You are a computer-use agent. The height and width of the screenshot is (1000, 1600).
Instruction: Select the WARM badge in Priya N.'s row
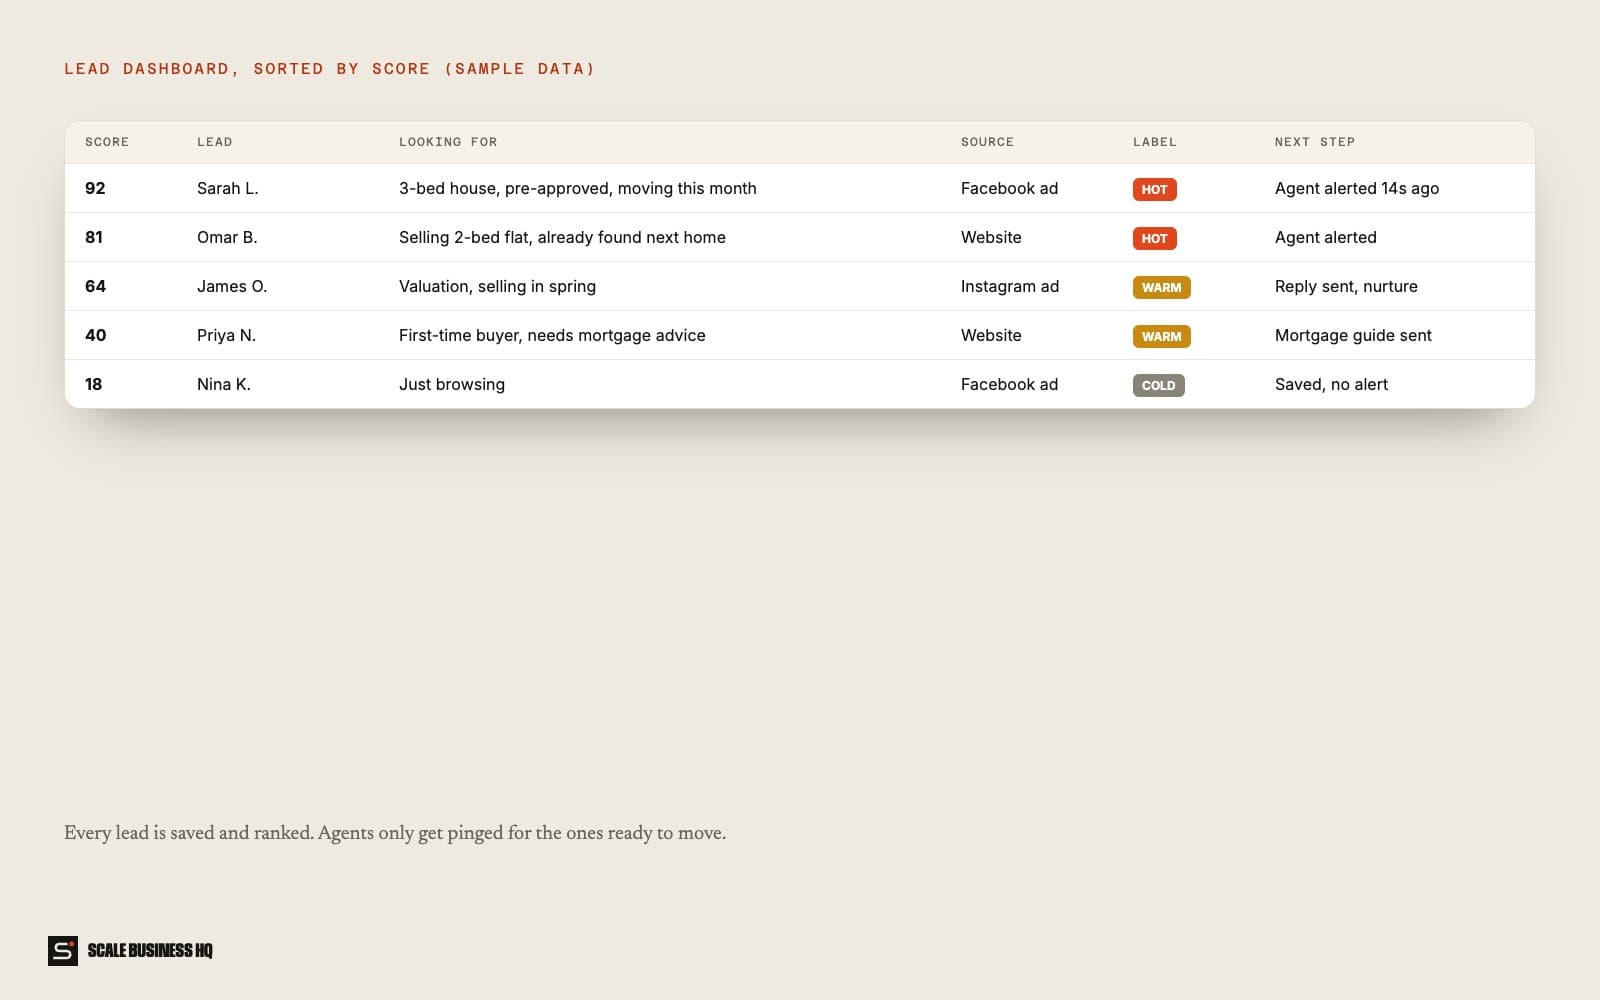(x=1162, y=336)
